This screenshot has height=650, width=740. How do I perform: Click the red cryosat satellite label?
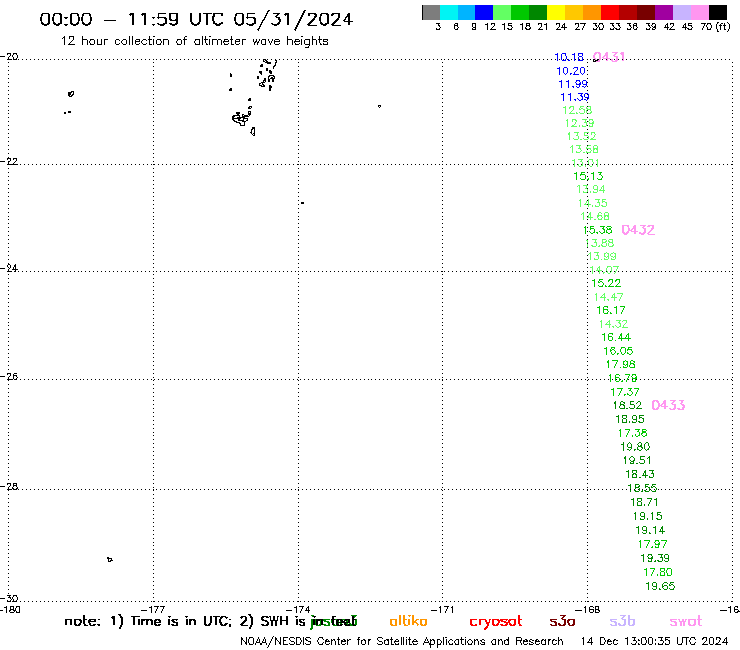tap(496, 622)
